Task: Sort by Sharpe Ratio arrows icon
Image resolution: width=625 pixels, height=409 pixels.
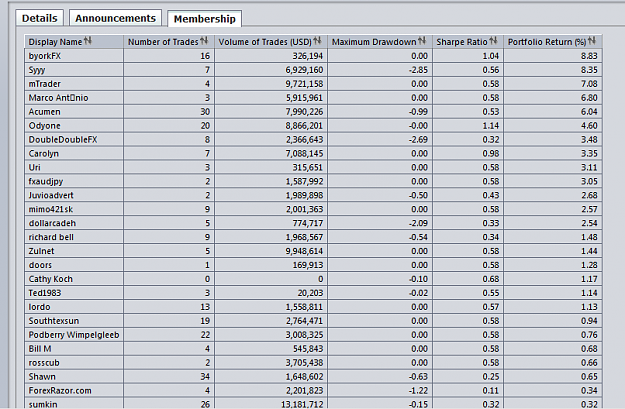Action: [x=493, y=41]
